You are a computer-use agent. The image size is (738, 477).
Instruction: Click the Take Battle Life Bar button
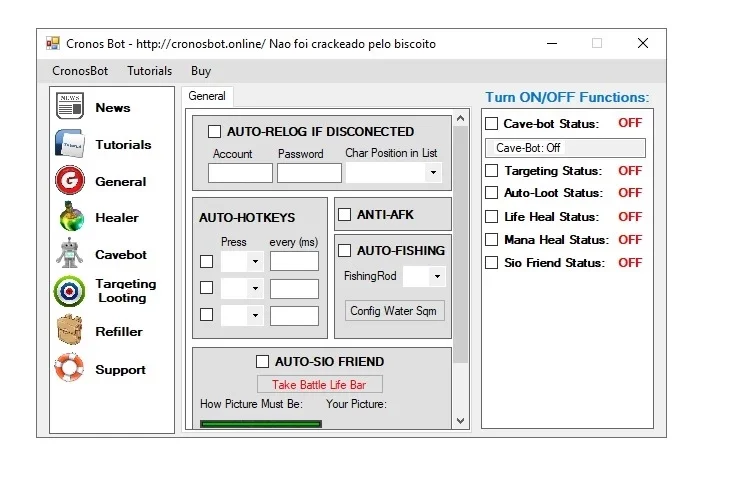click(320, 385)
